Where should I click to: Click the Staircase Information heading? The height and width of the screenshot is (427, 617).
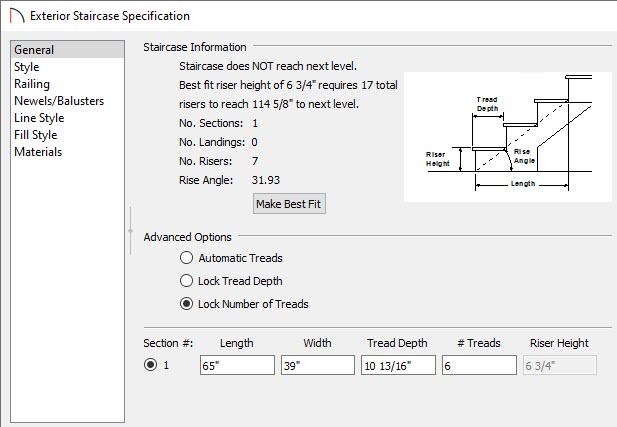point(195,47)
